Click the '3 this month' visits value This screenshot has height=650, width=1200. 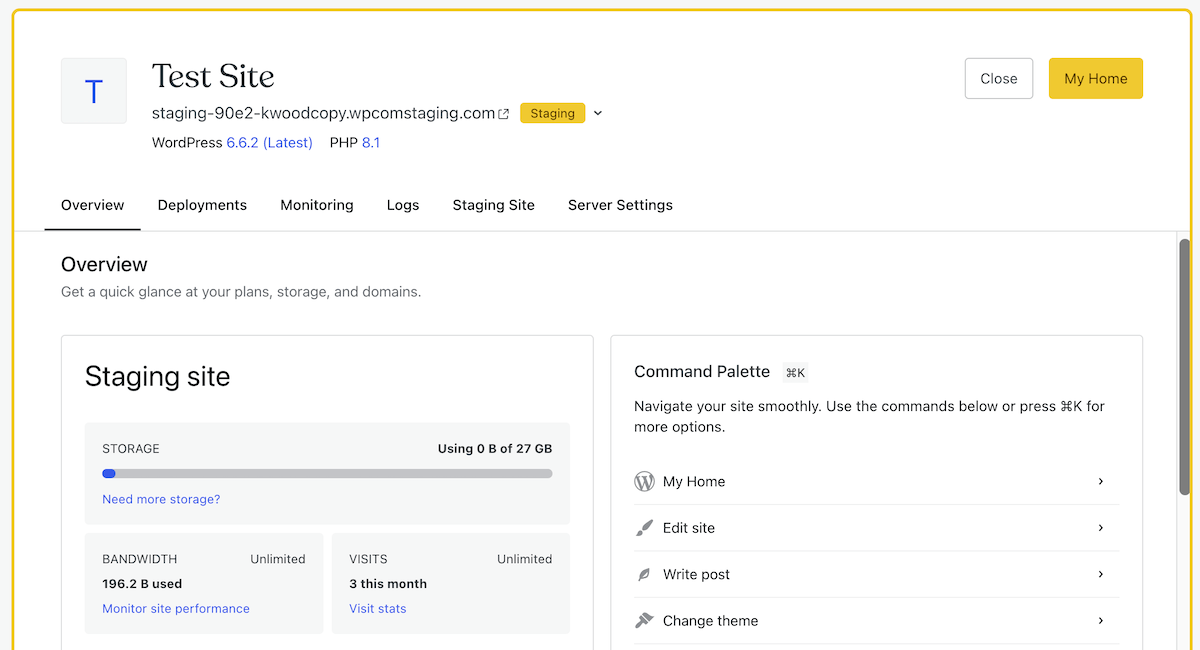coord(388,584)
